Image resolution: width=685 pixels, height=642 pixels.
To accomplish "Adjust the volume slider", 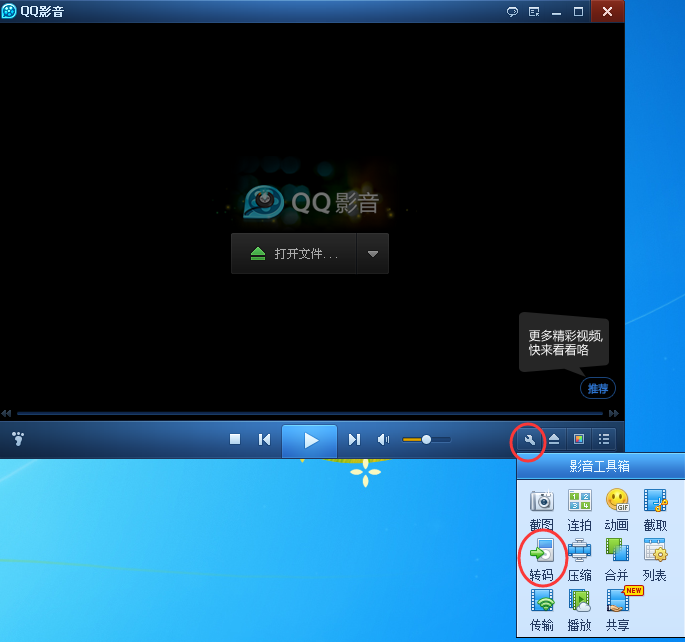I will pos(426,439).
